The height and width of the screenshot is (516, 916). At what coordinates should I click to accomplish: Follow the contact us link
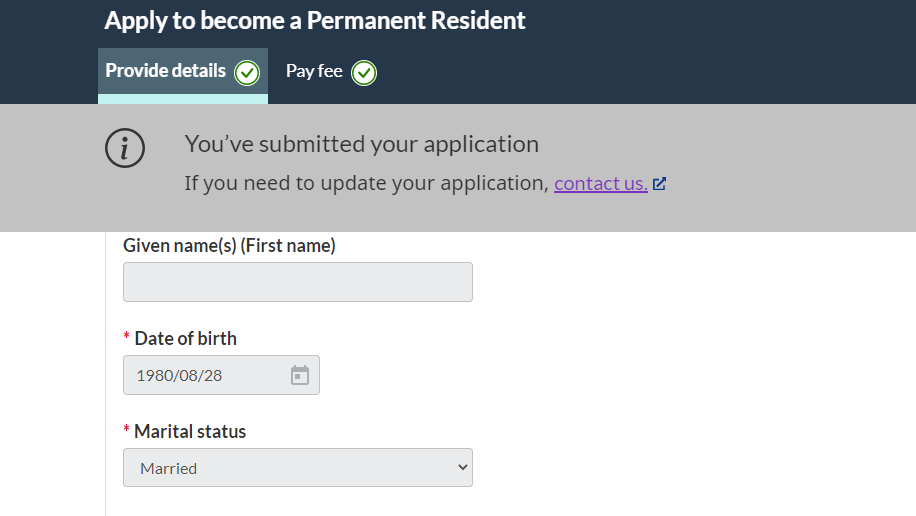coord(600,184)
